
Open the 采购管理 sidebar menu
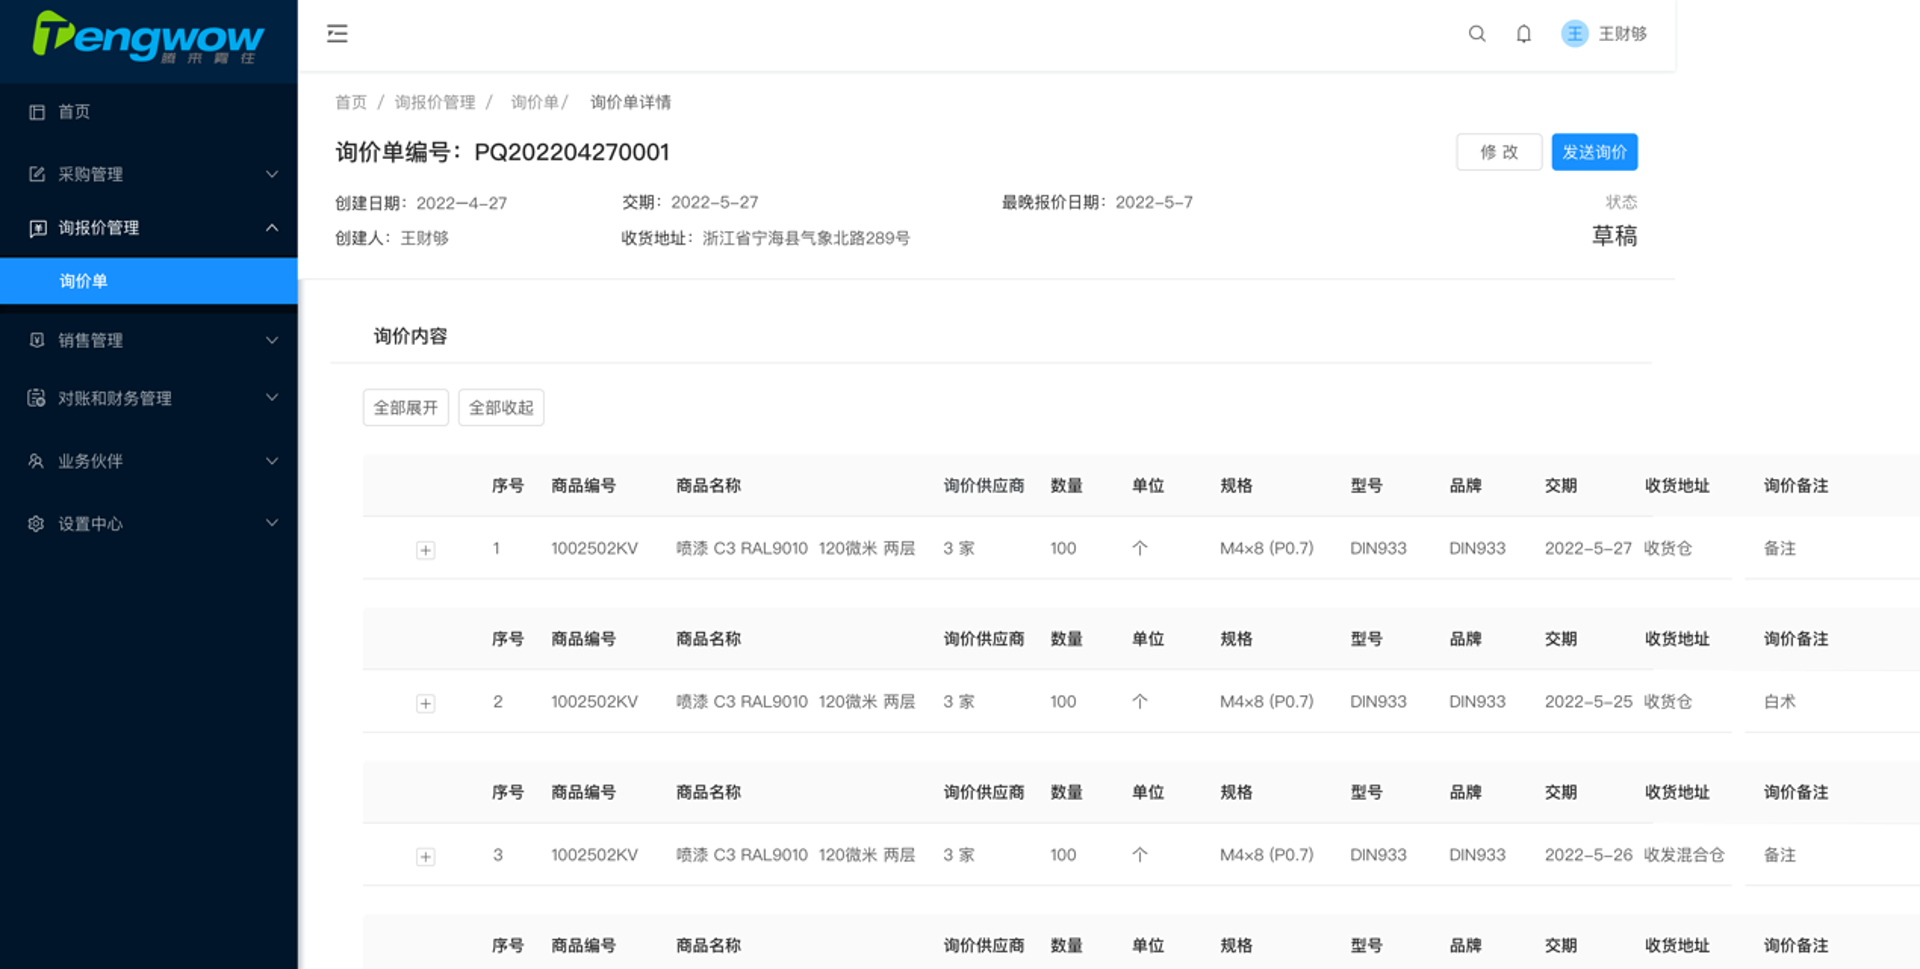click(x=149, y=174)
